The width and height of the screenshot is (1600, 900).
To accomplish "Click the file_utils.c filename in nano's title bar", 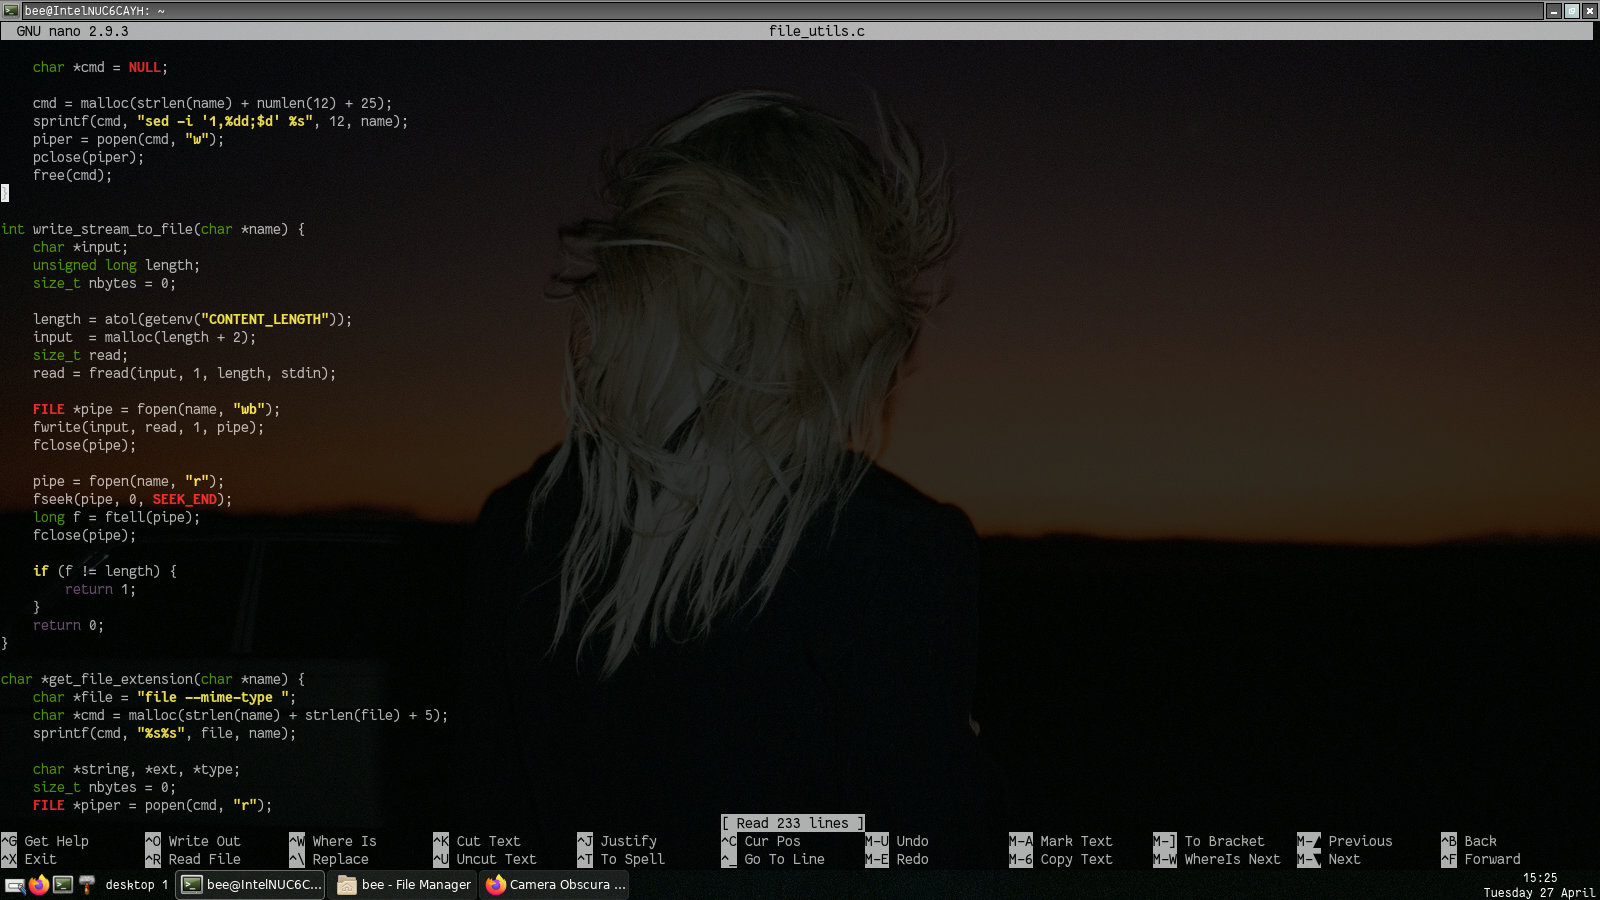I will tap(816, 31).
